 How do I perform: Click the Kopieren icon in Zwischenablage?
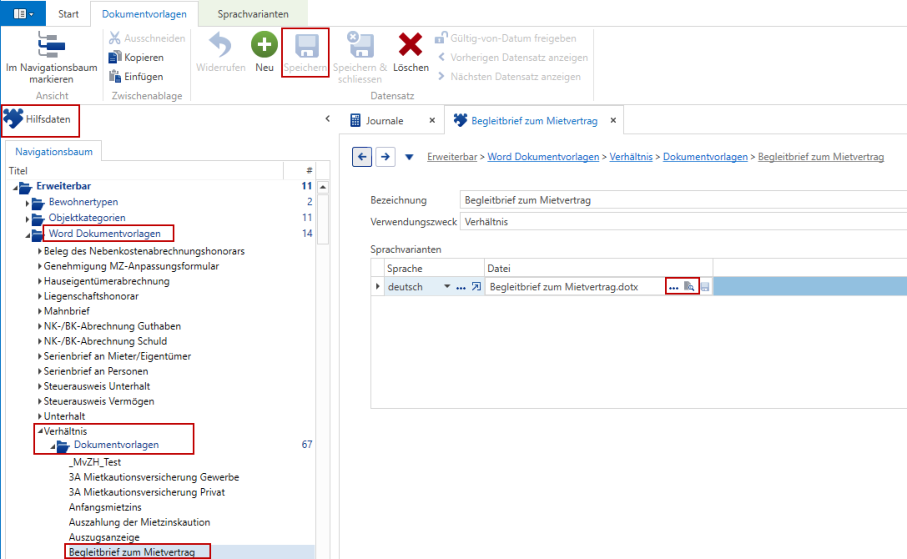point(115,57)
